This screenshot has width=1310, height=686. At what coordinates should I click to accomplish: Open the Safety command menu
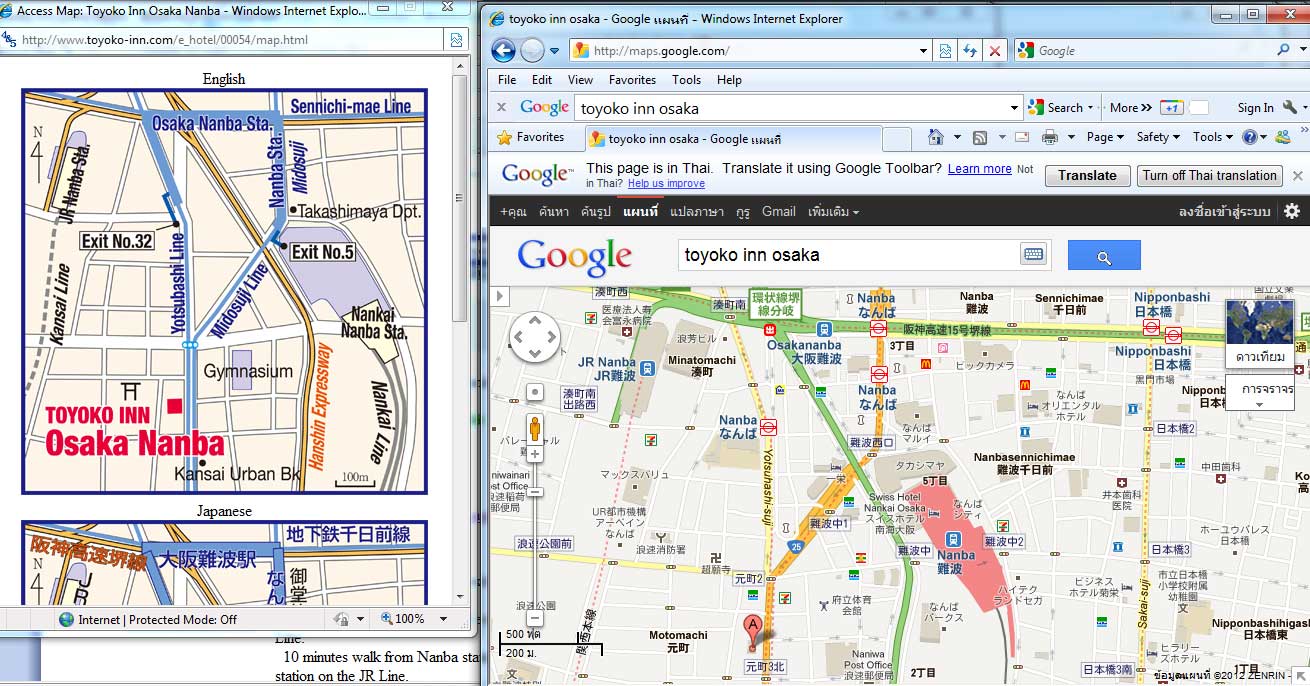pos(1158,137)
